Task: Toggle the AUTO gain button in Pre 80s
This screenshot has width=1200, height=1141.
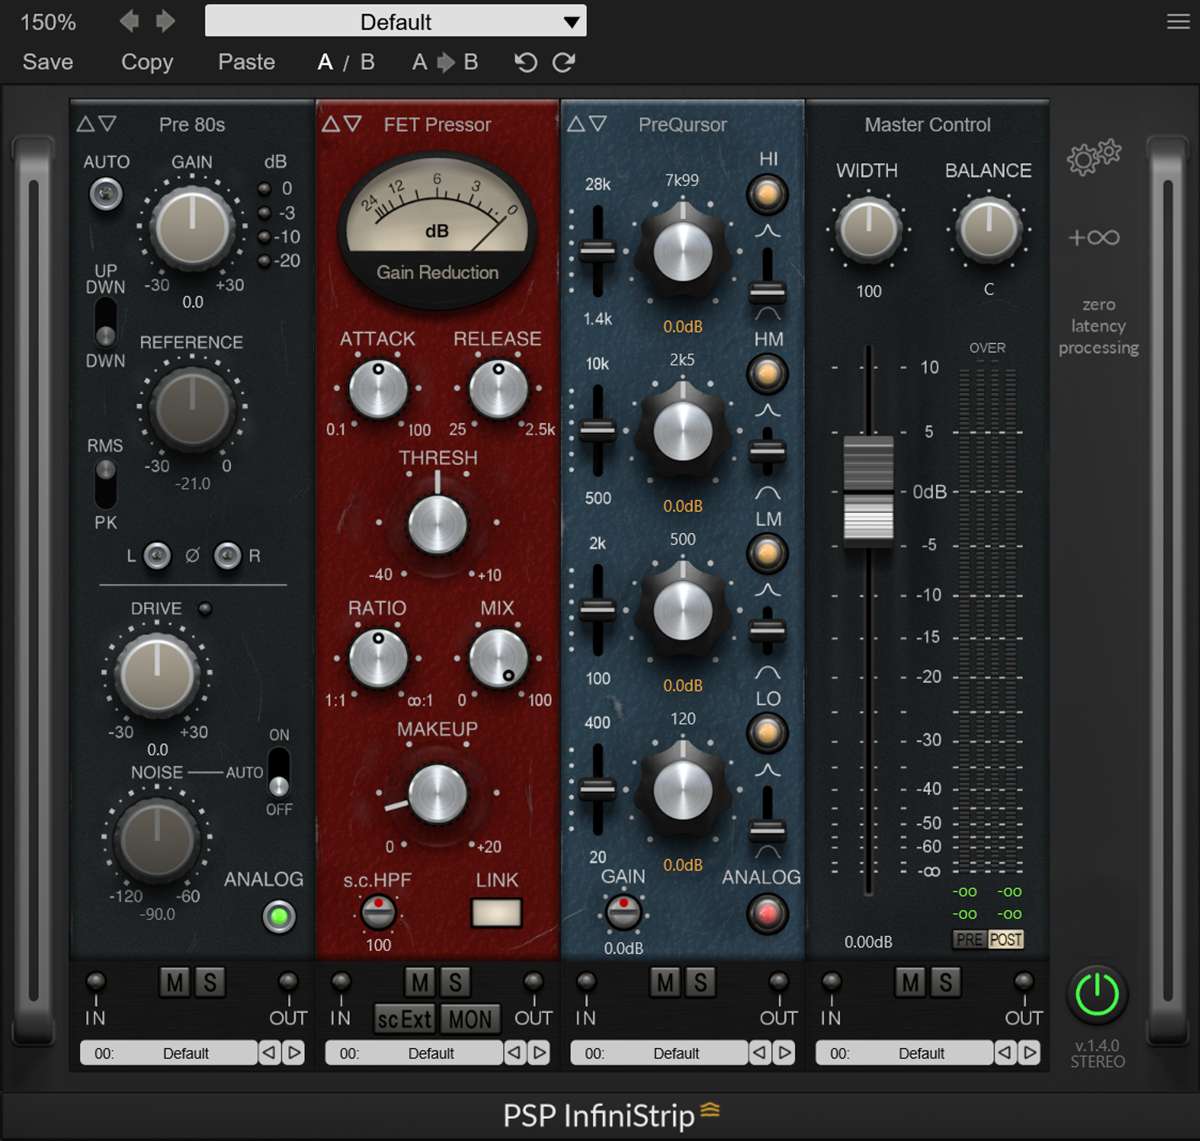Action: click(x=106, y=193)
